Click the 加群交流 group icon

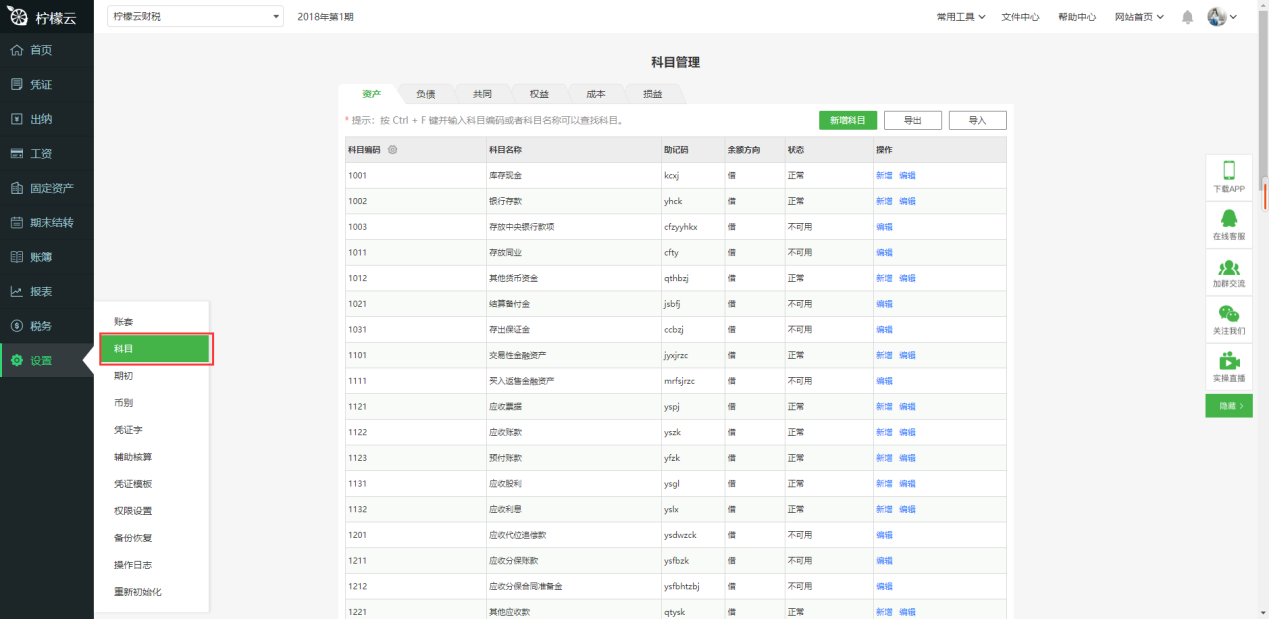tap(1229, 267)
